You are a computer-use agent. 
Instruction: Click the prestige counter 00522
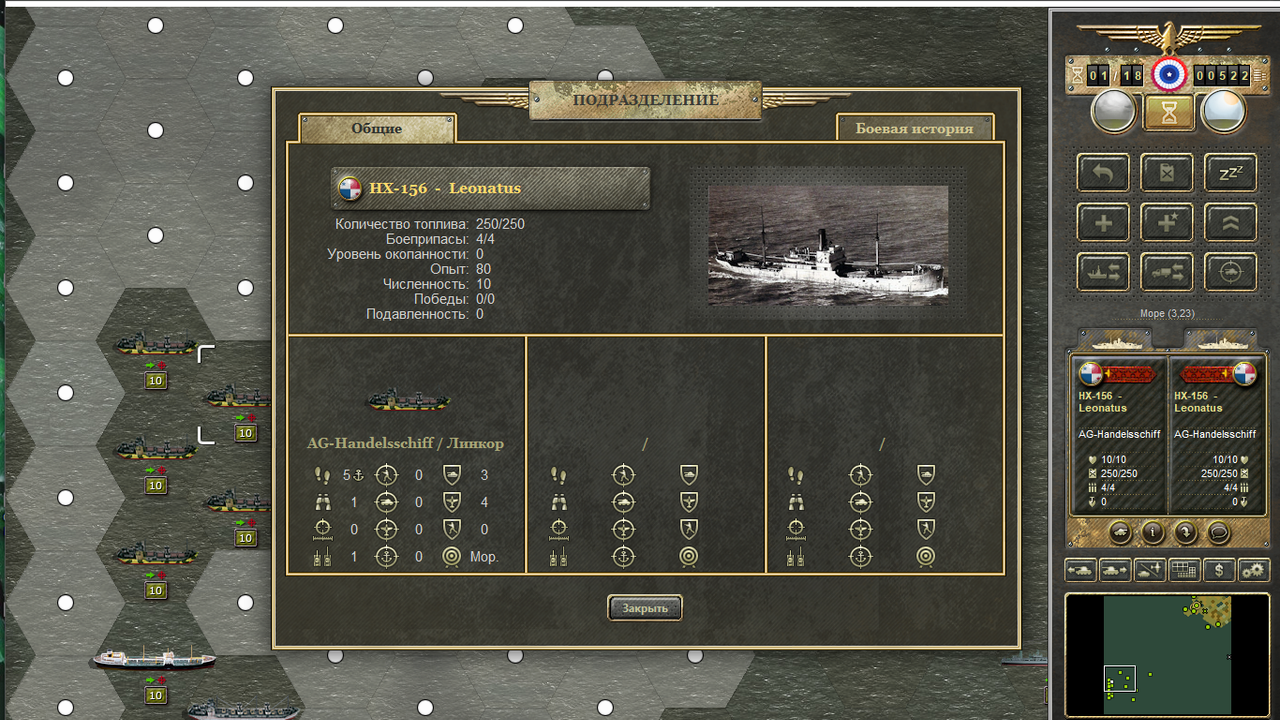click(x=1221, y=75)
